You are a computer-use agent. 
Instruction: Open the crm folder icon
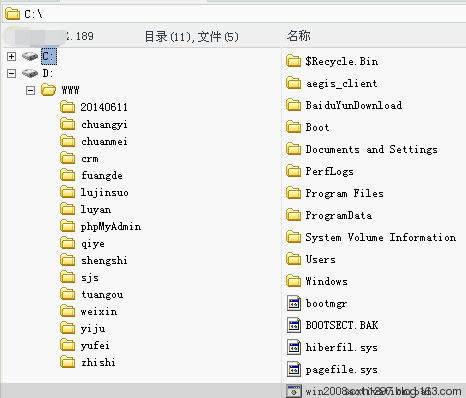coord(68,158)
